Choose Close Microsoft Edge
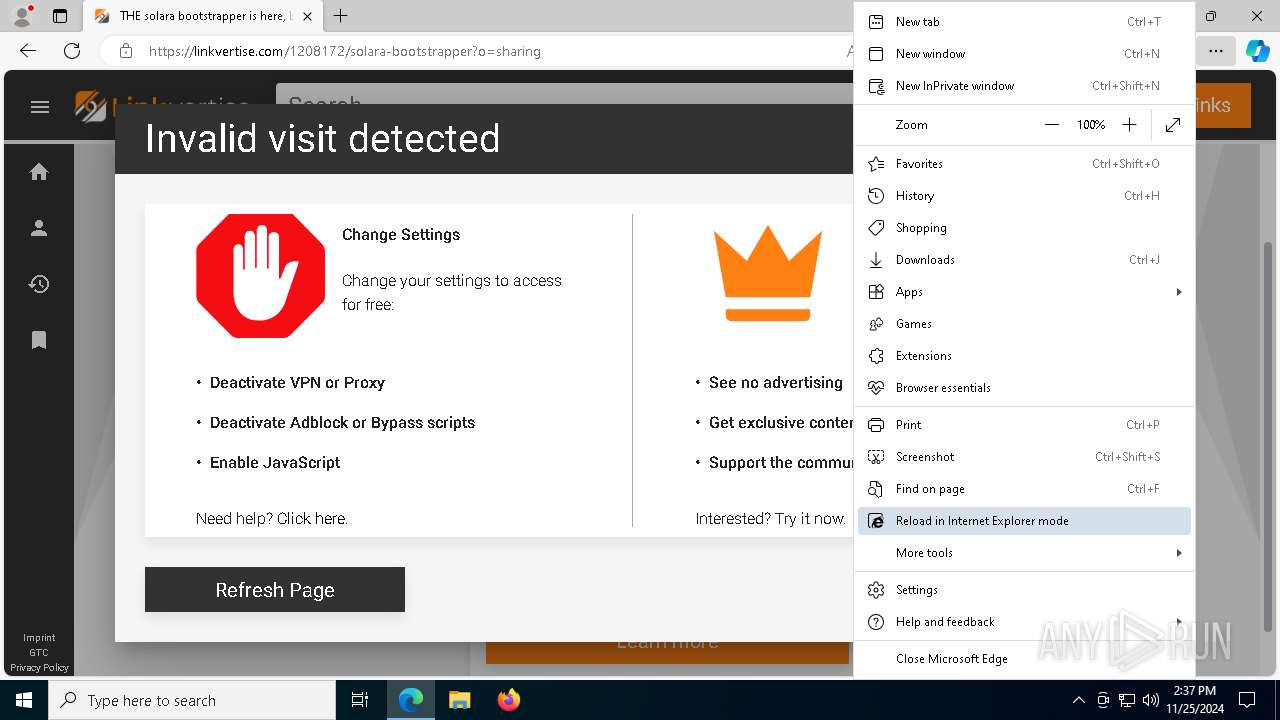 1024,659
